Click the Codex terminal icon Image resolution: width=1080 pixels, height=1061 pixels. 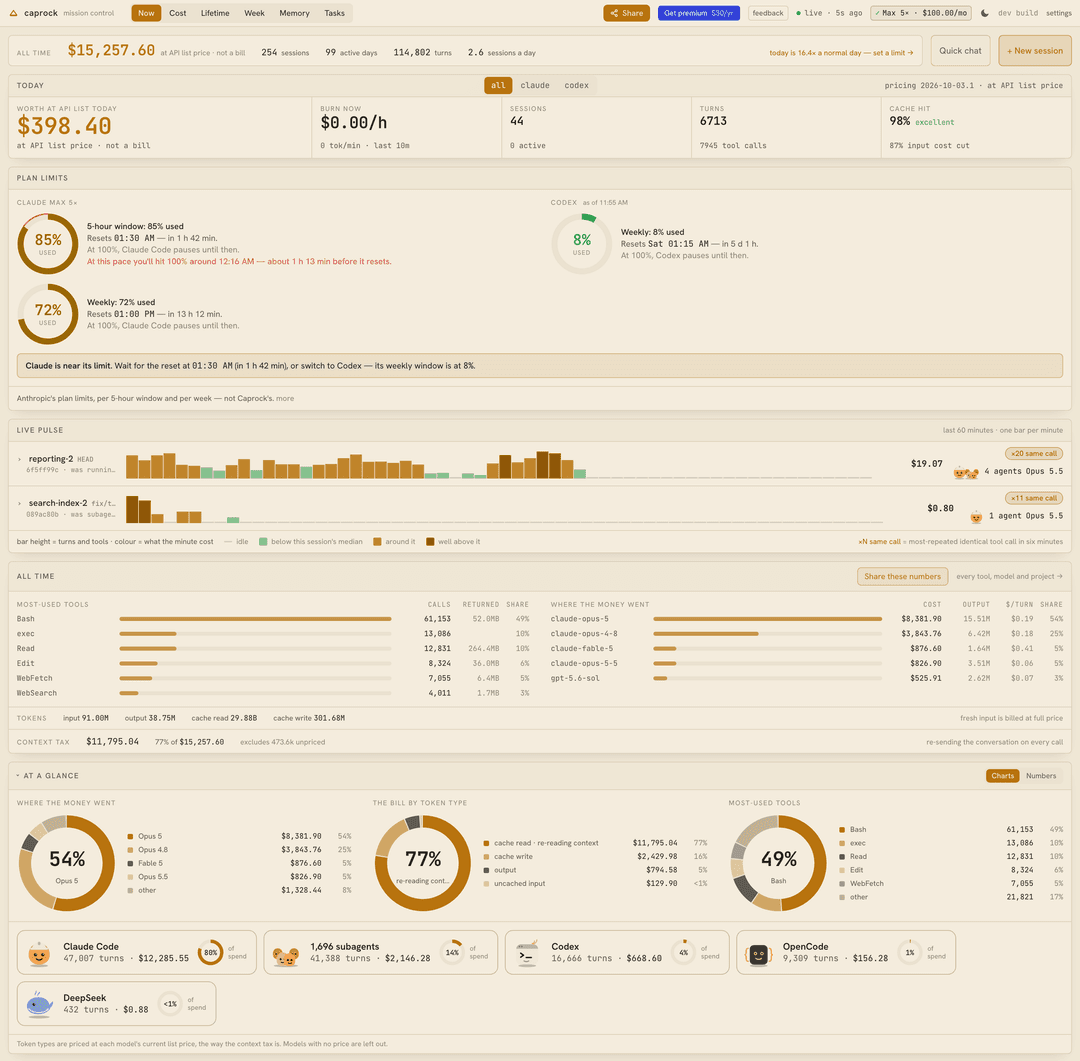point(527,954)
